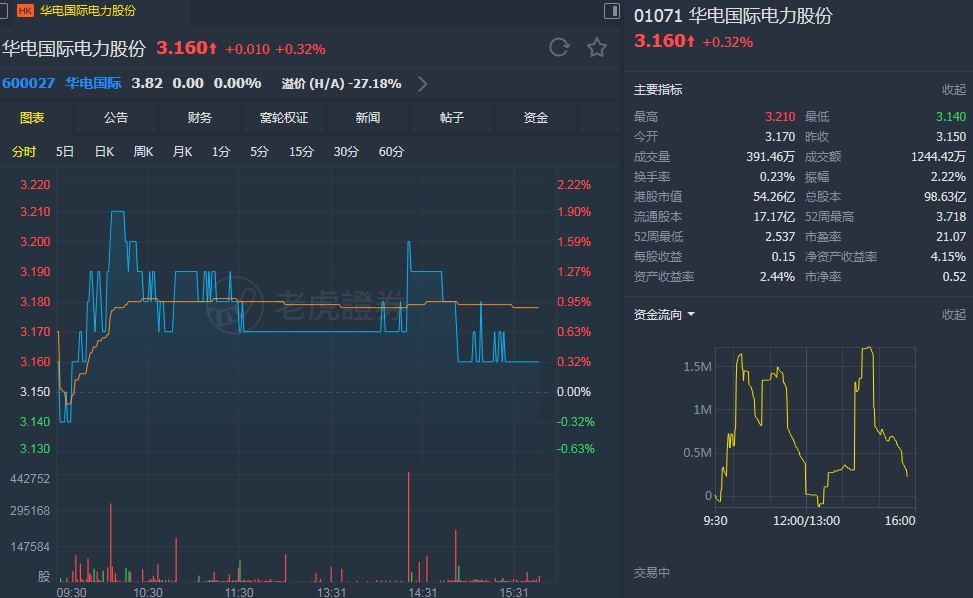The image size is (973, 598).
Task: Select the 15分 chart interval
Action: 301,152
